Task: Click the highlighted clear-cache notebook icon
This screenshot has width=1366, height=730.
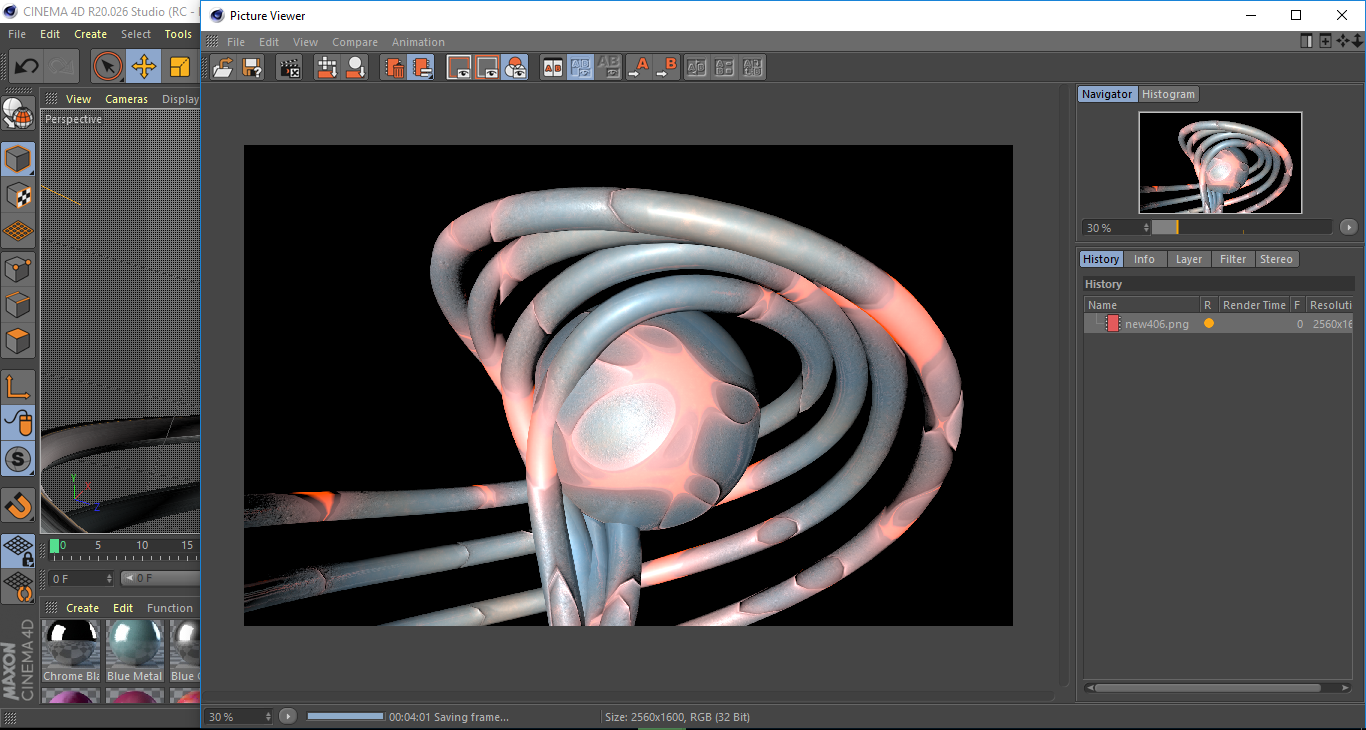Action: (422, 68)
